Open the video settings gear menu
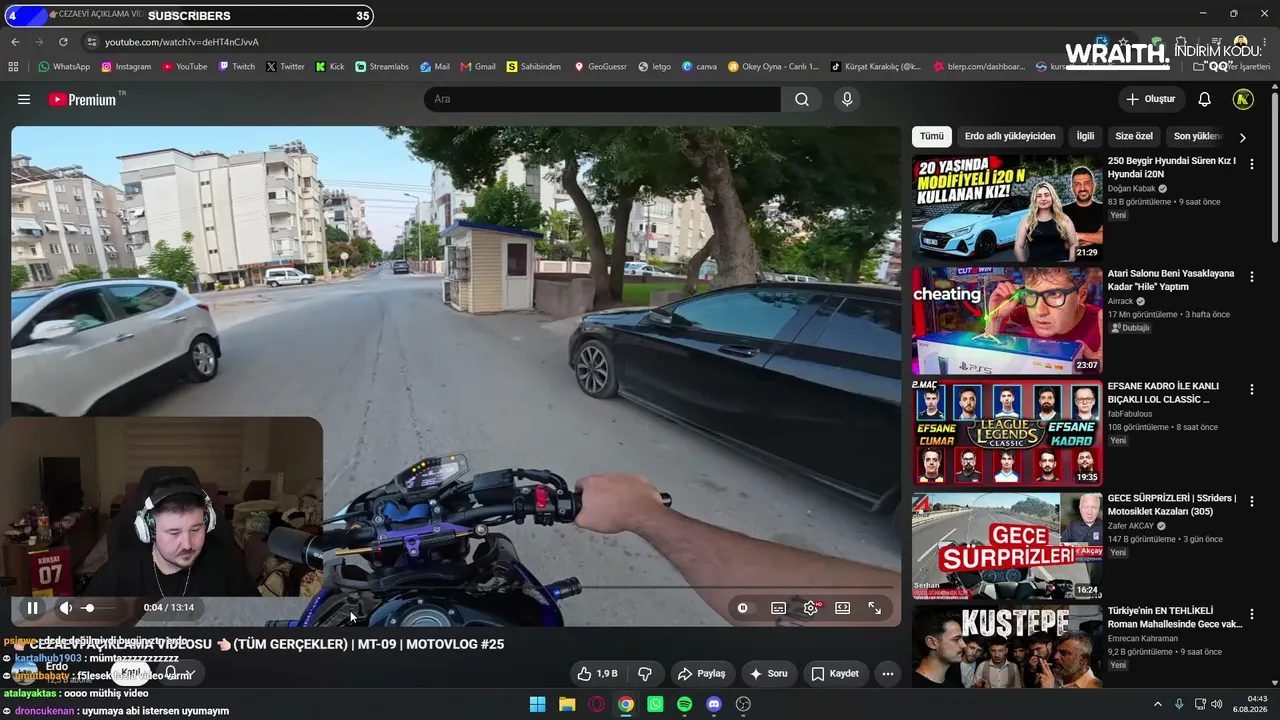 [x=811, y=608]
